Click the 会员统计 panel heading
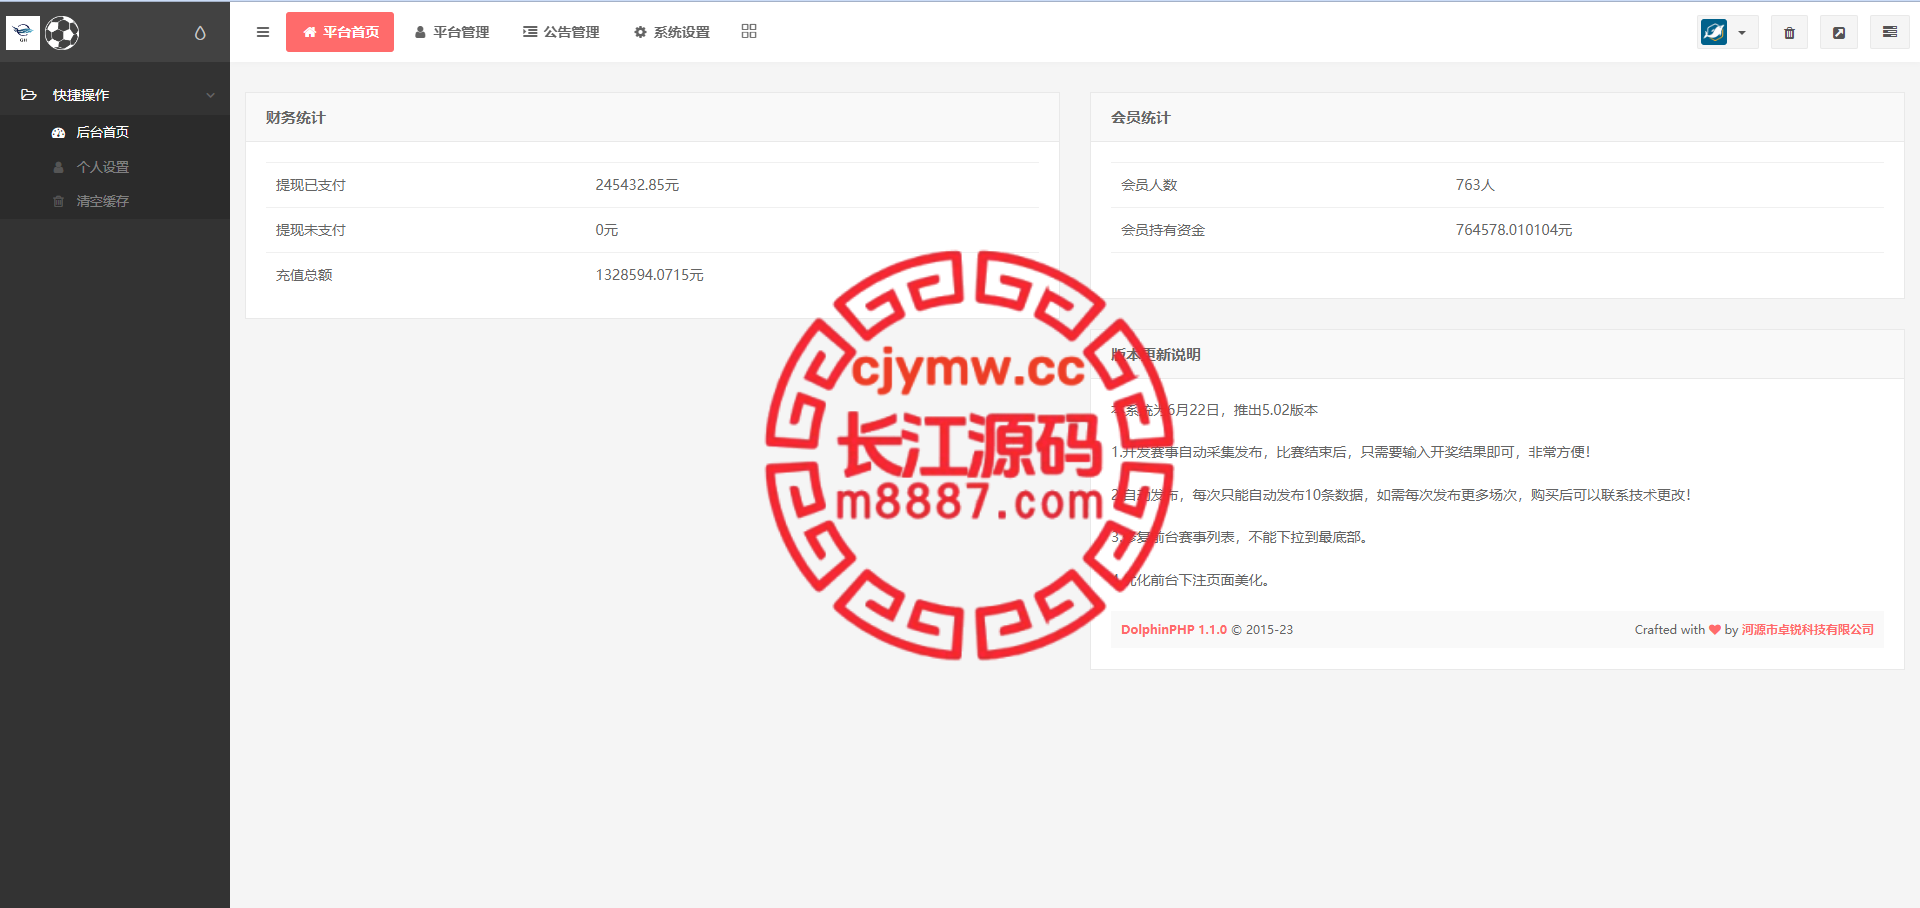The height and width of the screenshot is (908, 1920). (1141, 118)
